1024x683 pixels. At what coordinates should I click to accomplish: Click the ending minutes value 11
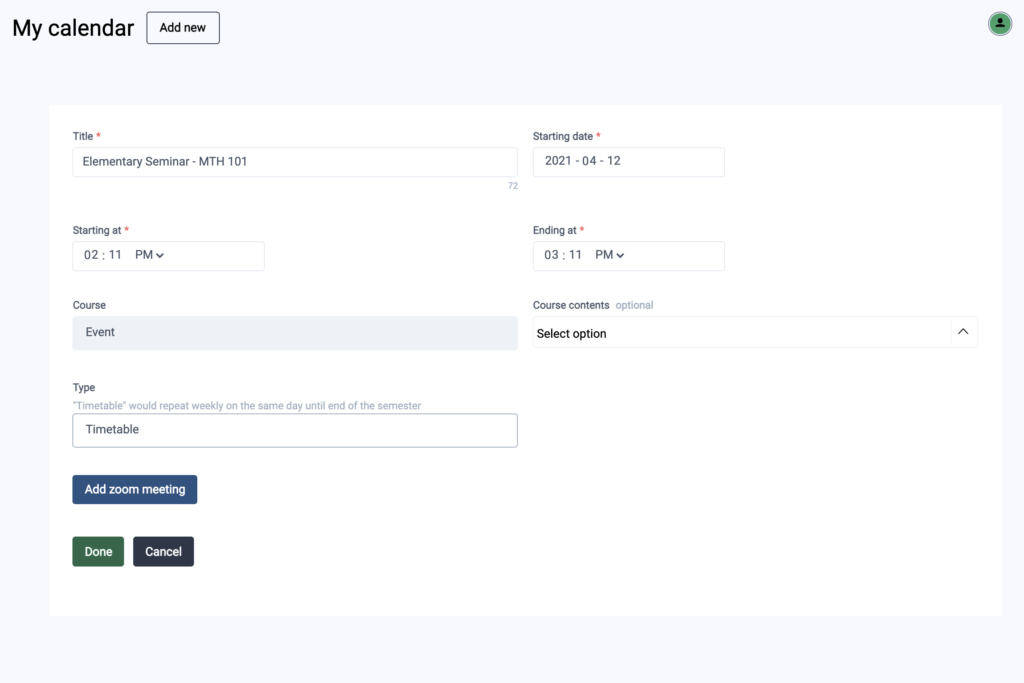[x=574, y=255]
